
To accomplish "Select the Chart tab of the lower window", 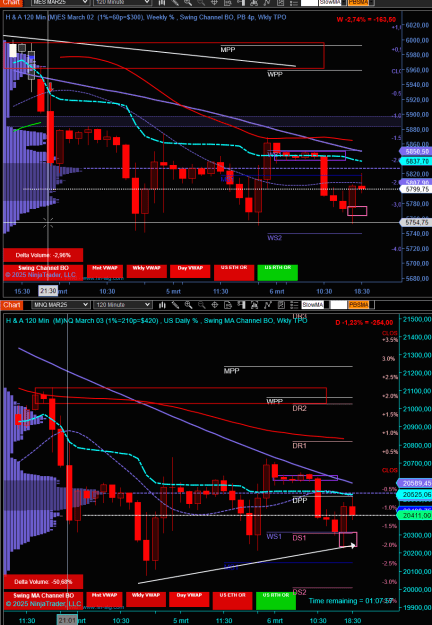I will coord(9,305).
